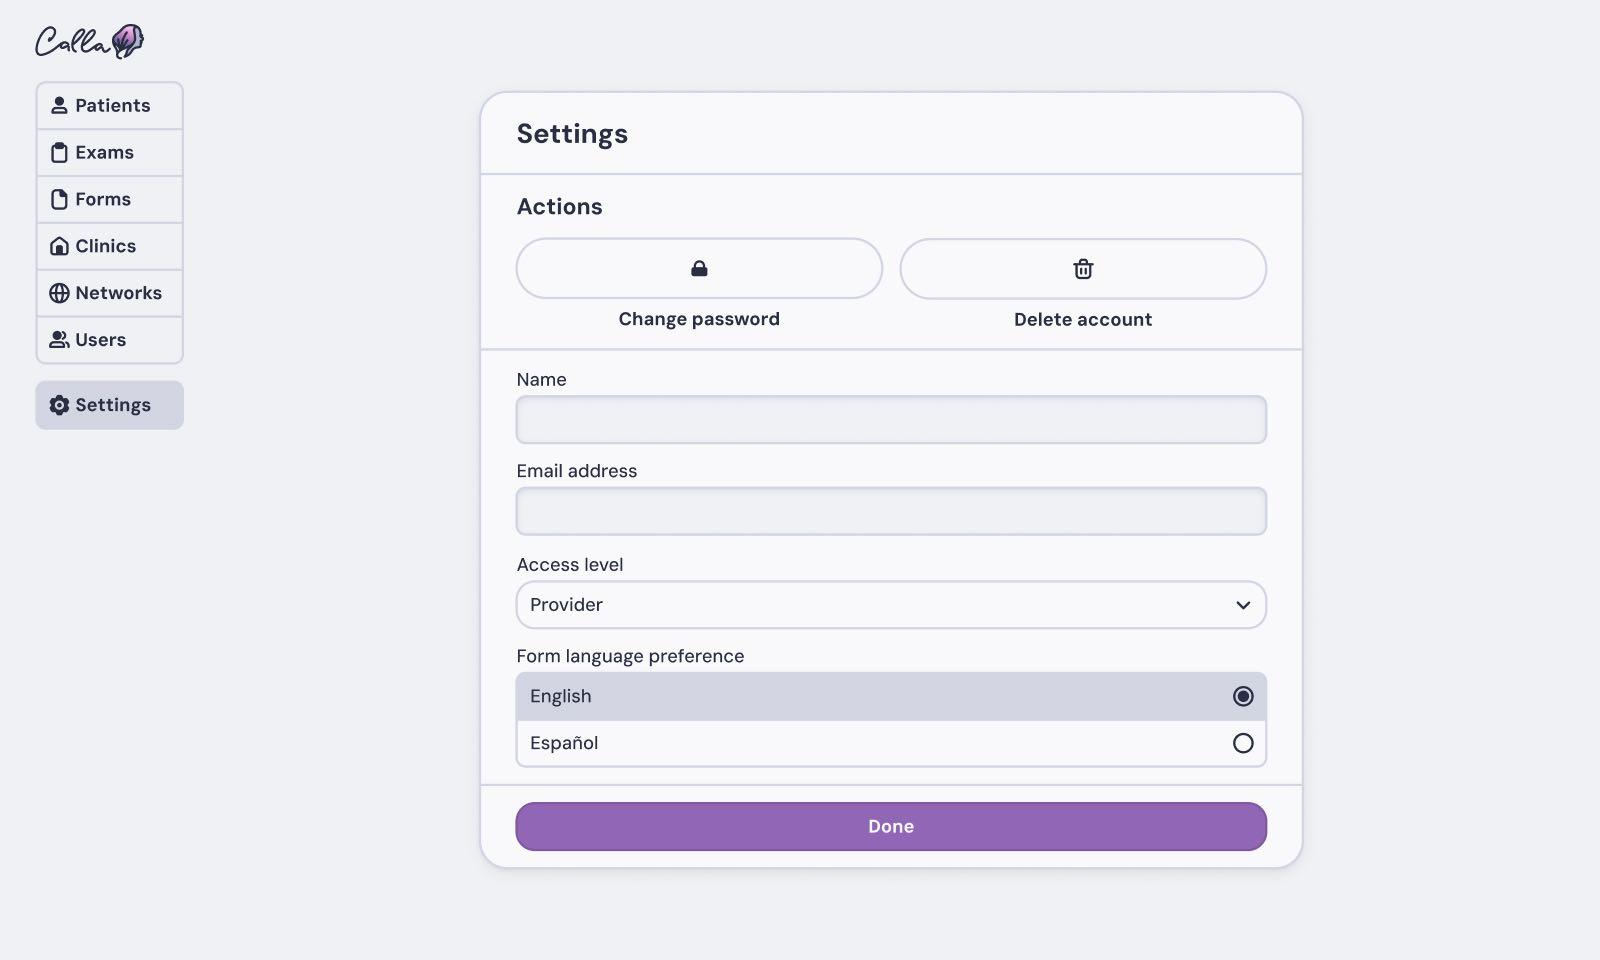Focus the Email address input field

pyautogui.click(x=890, y=512)
